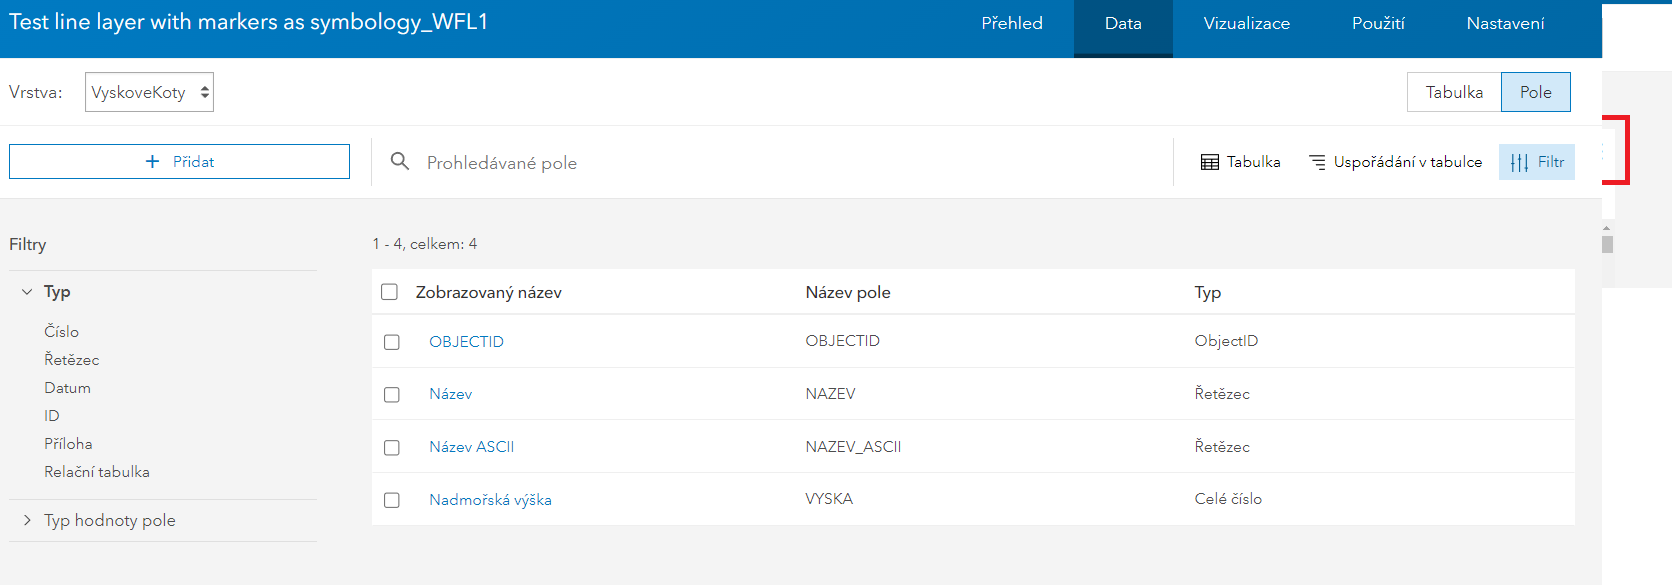Viewport: 1672px width, 585px height.
Task: Click the Zobrazovaný název column header
Action: click(x=488, y=292)
